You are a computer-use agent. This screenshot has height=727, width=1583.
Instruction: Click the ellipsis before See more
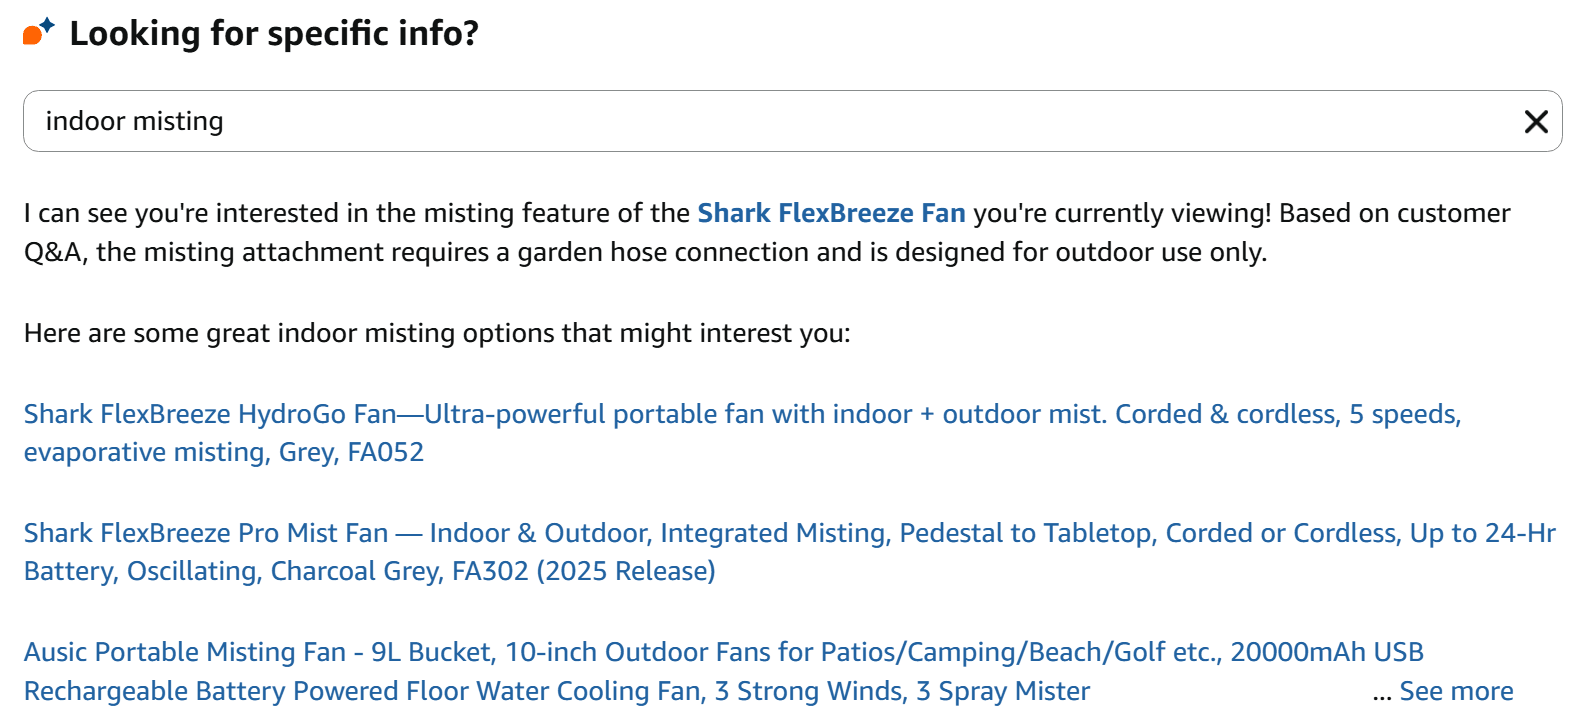click(x=1382, y=692)
